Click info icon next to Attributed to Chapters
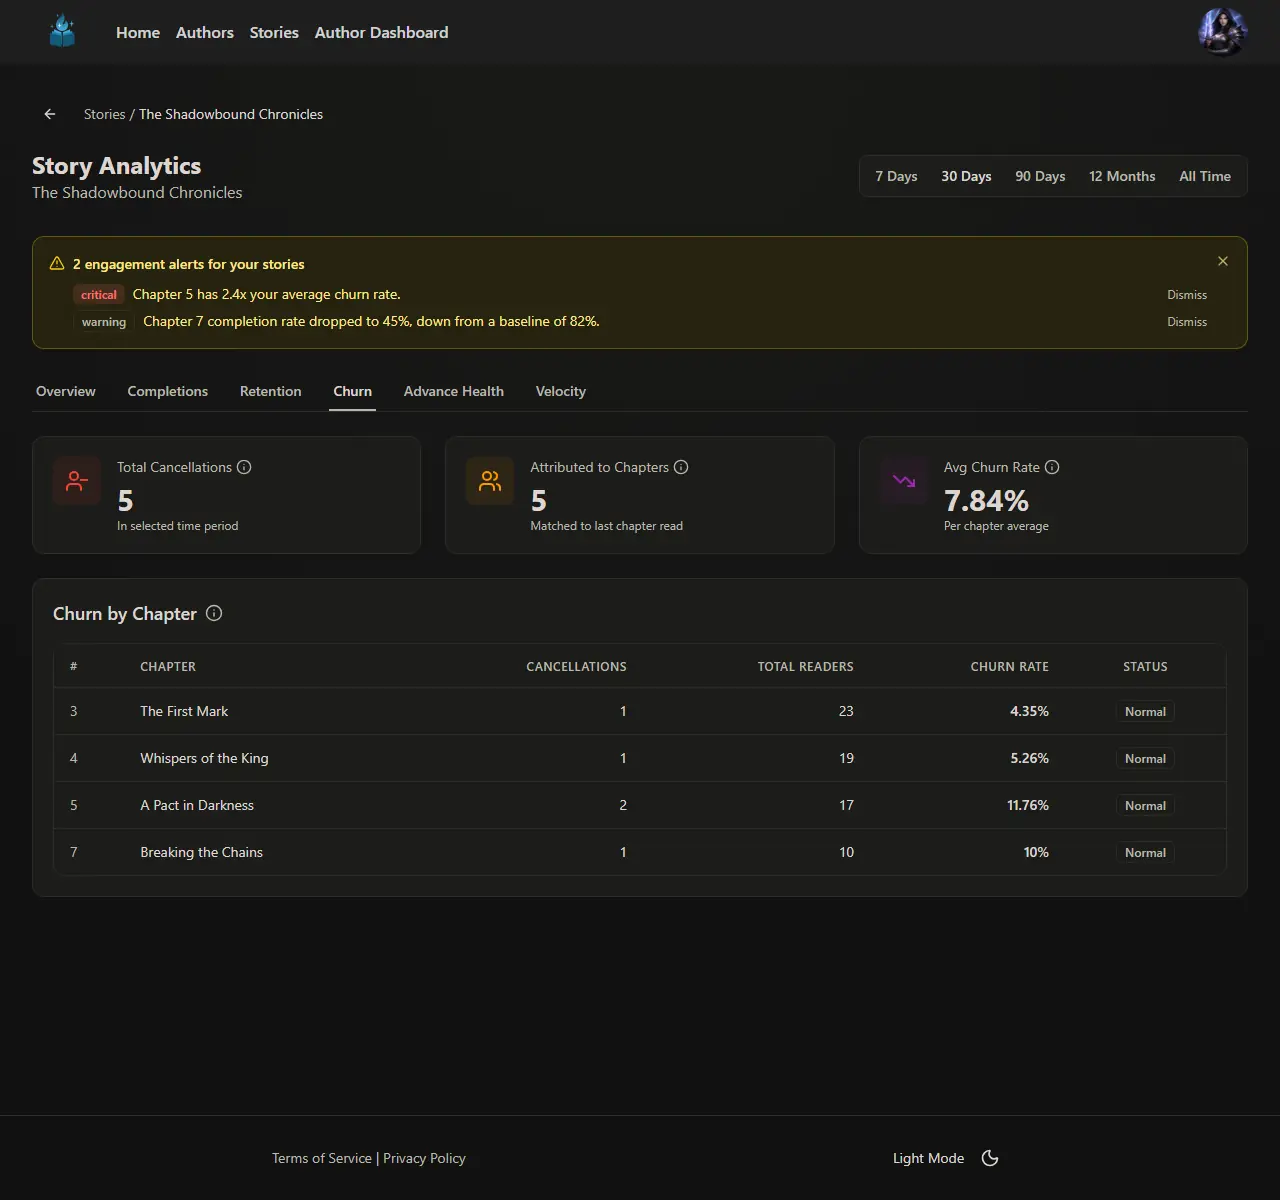The height and width of the screenshot is (1200, 1280). [x=681, y=467]
